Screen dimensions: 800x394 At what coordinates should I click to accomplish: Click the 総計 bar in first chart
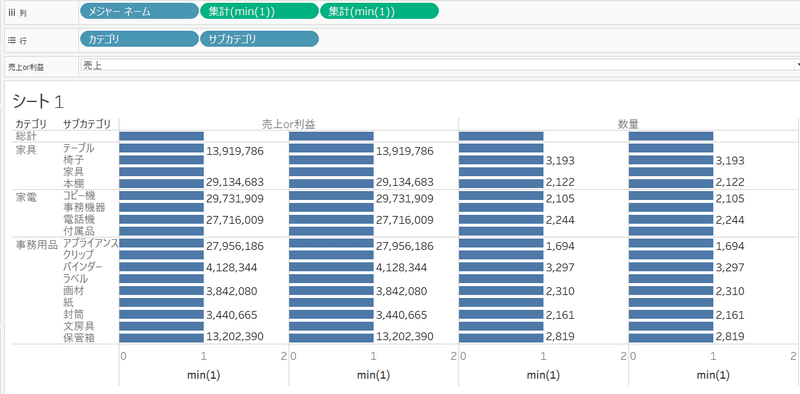161,136
